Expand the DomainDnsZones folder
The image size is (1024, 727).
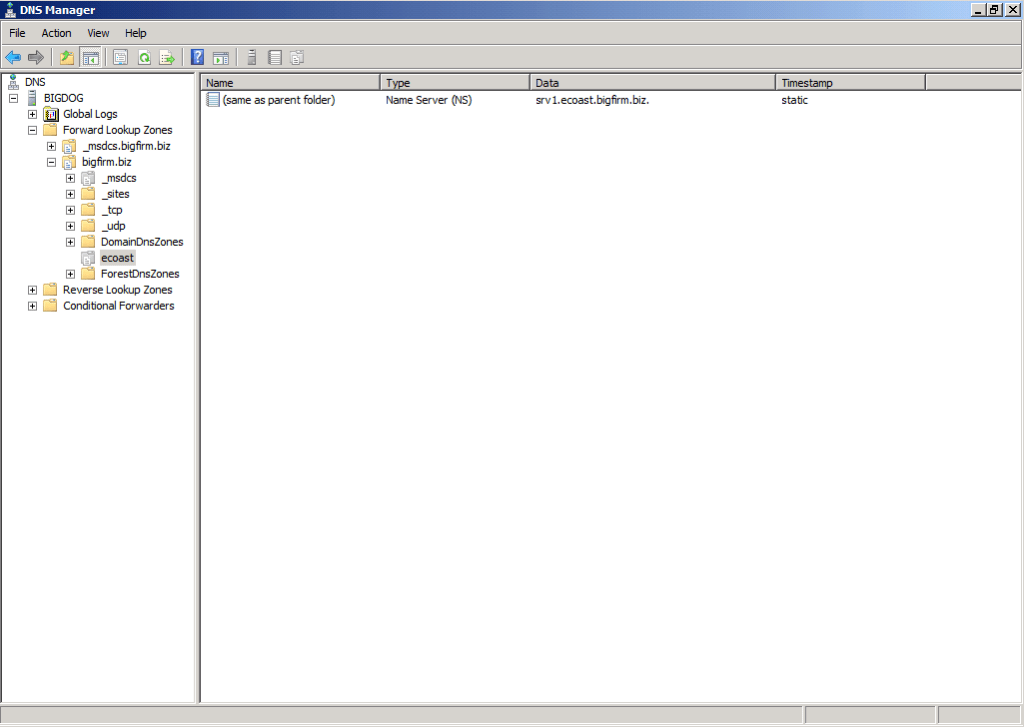70,242
